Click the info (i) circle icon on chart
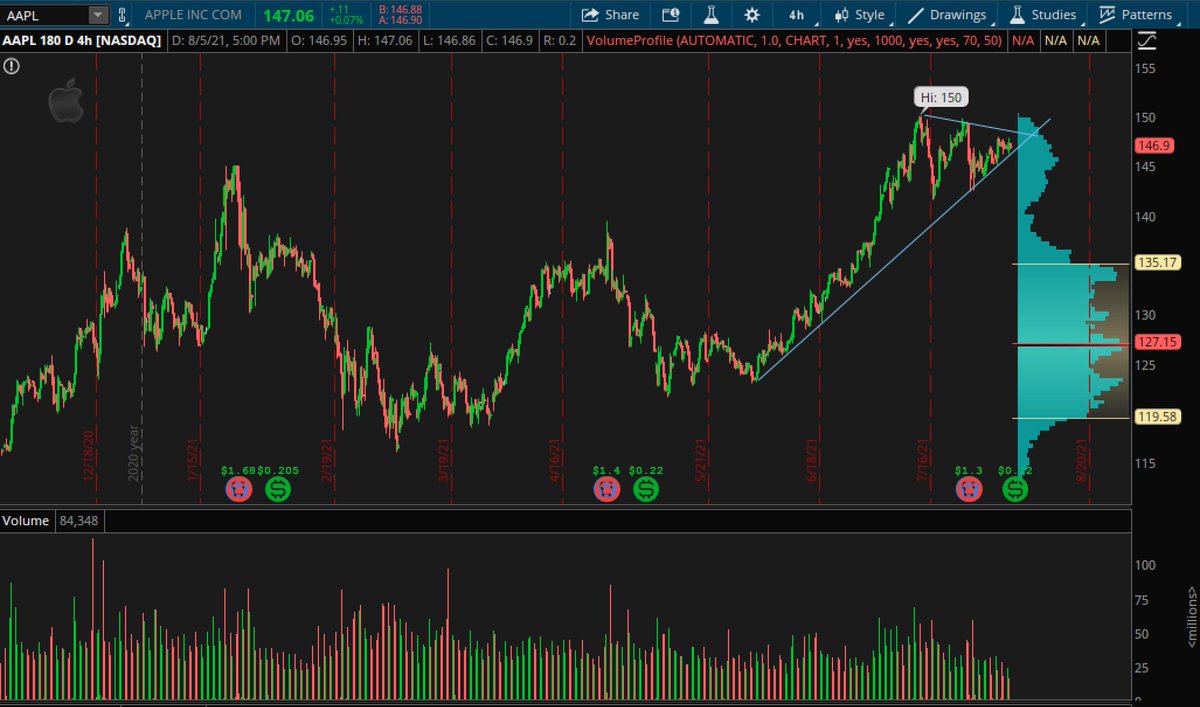Screen dimensions: 1200x707 click(x=11, y=67)
